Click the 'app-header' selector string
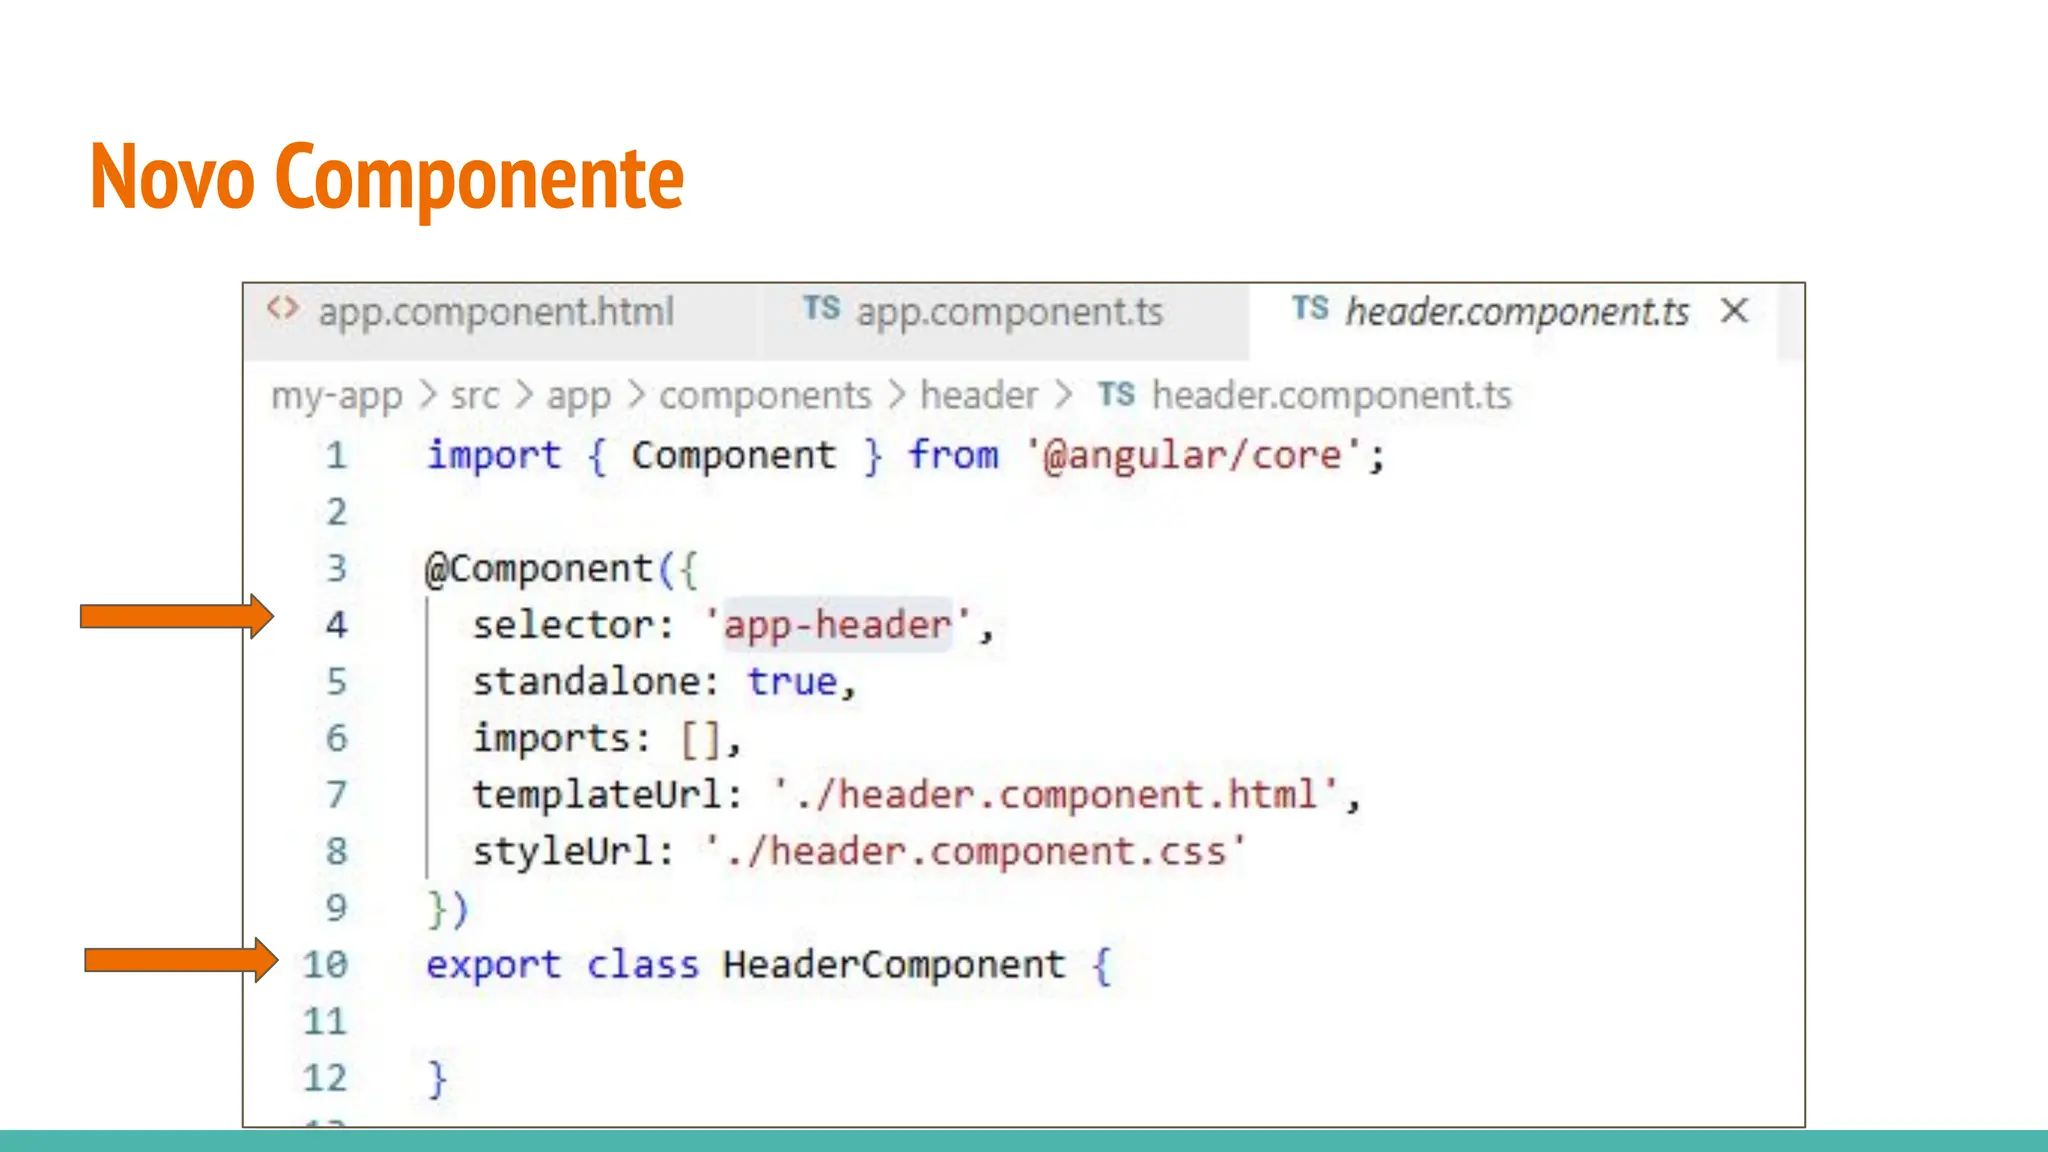Screen dimensions: 2048x1152 [x=837, y=625]
